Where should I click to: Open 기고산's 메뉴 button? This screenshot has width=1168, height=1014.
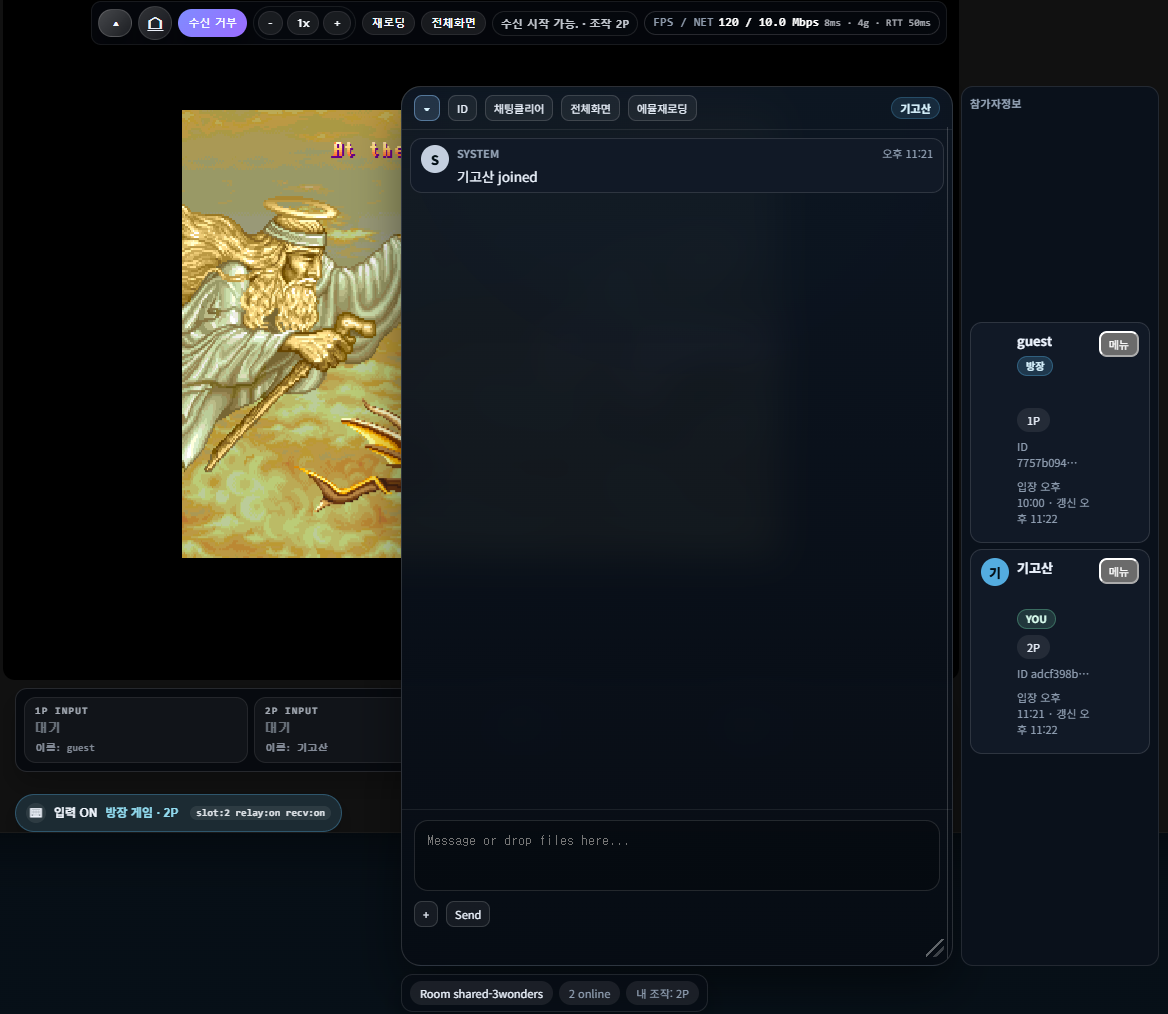(x=1118, y=571)
